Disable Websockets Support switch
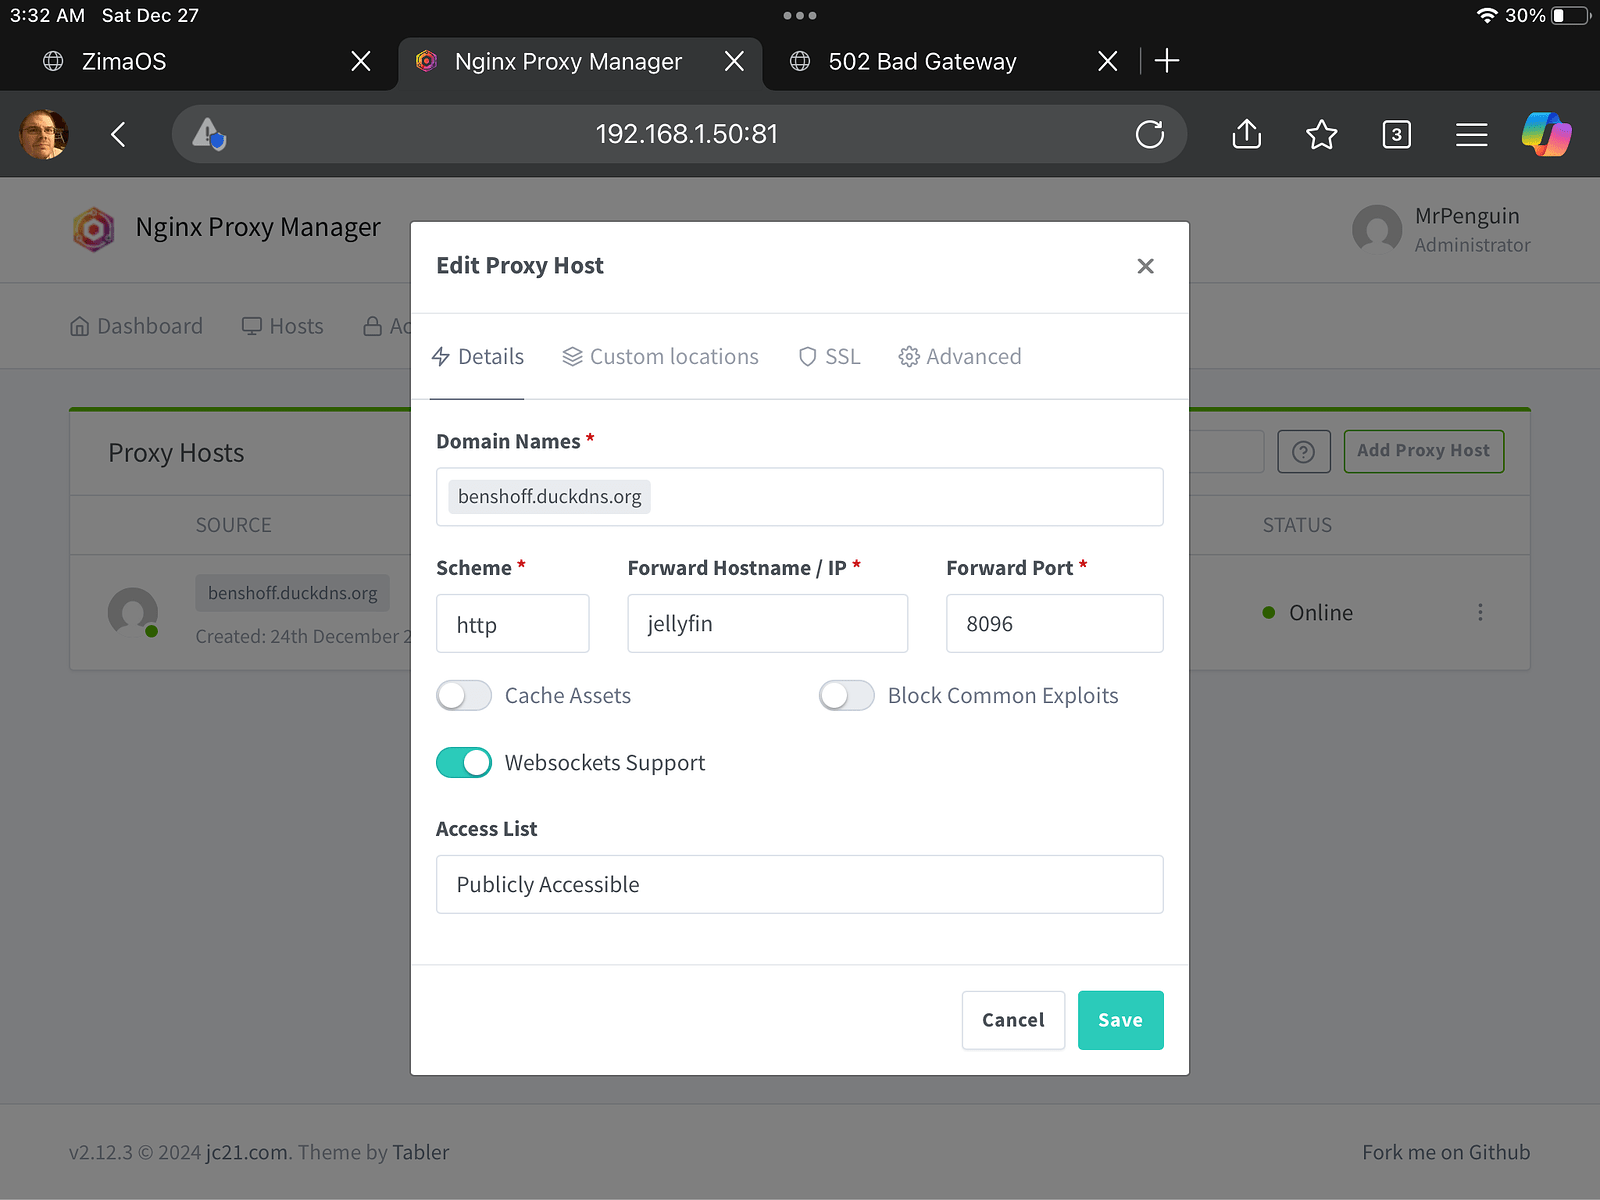Viewport: 1600px width, 1200px height. click(464, 763)
